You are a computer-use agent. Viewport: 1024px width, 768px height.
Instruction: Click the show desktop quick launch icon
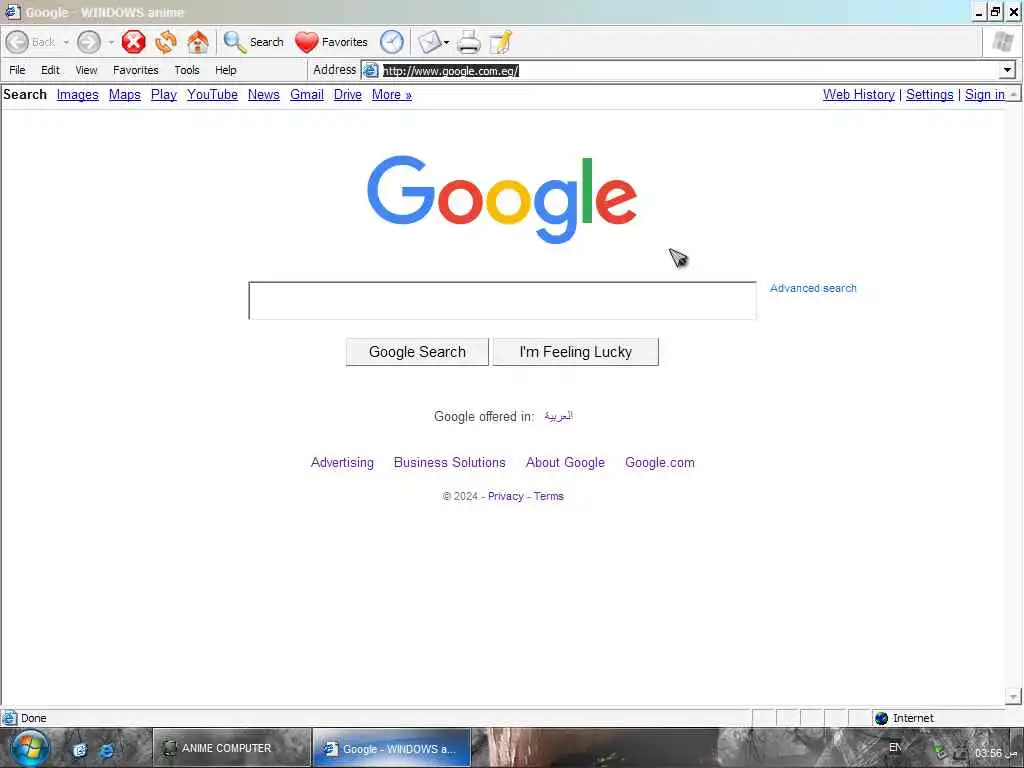coord(80,750)
